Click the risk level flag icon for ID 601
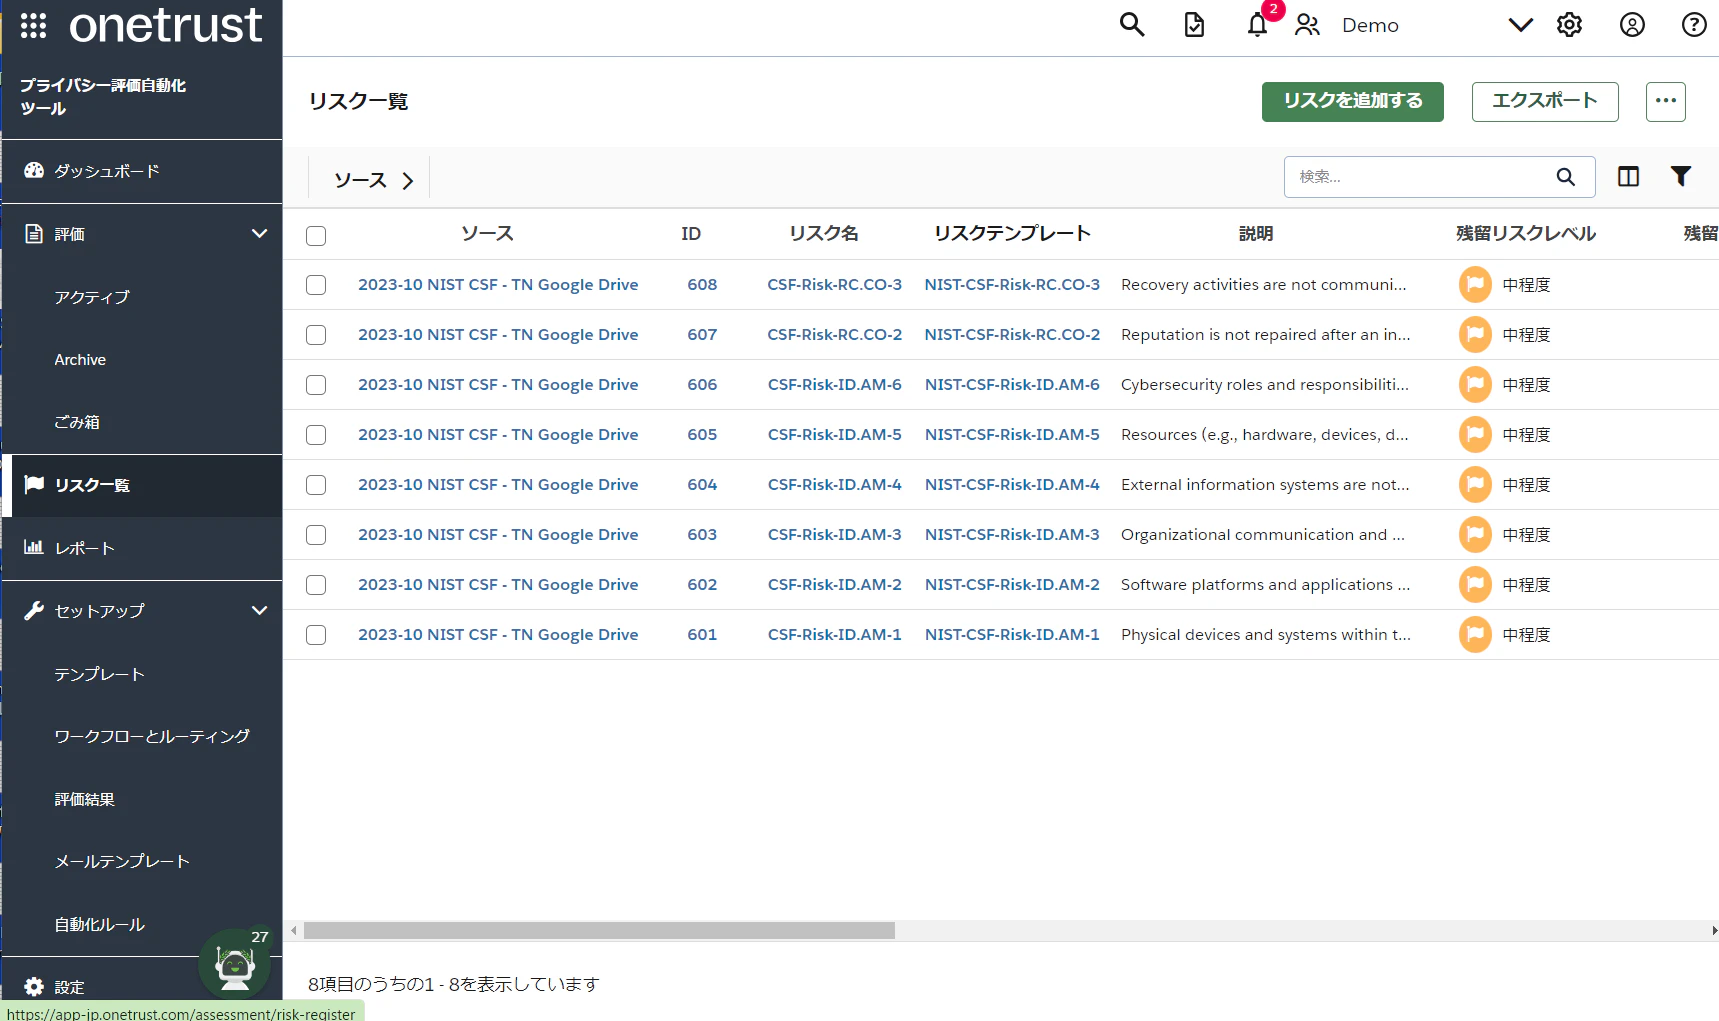The height and width of the screenshot is (1021, 1719). 1475,635
